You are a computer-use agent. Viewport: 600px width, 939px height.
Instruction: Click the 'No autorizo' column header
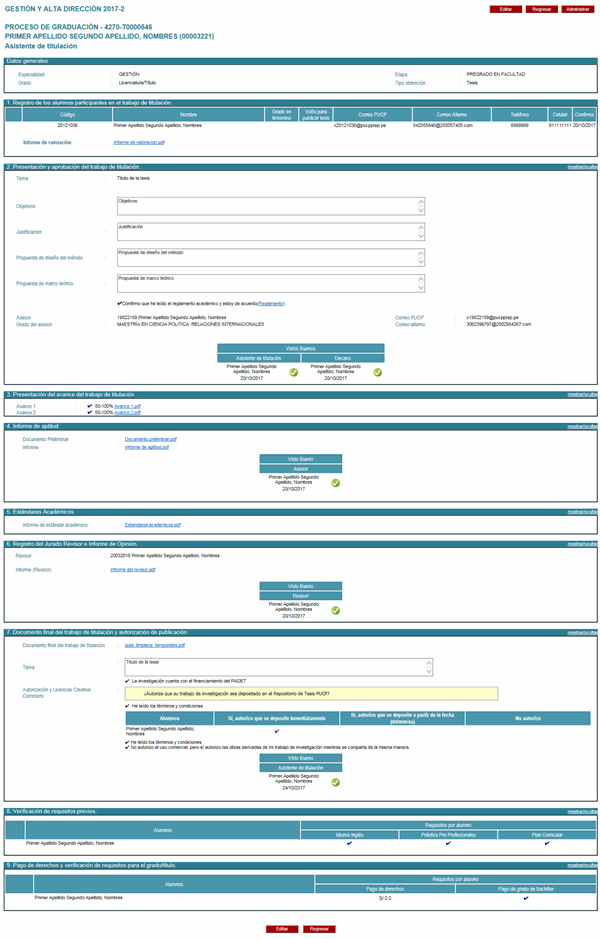point(528,718)
